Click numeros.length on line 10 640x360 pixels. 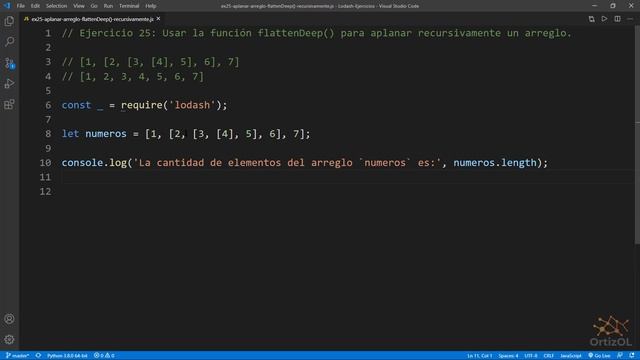click(495, 162)
